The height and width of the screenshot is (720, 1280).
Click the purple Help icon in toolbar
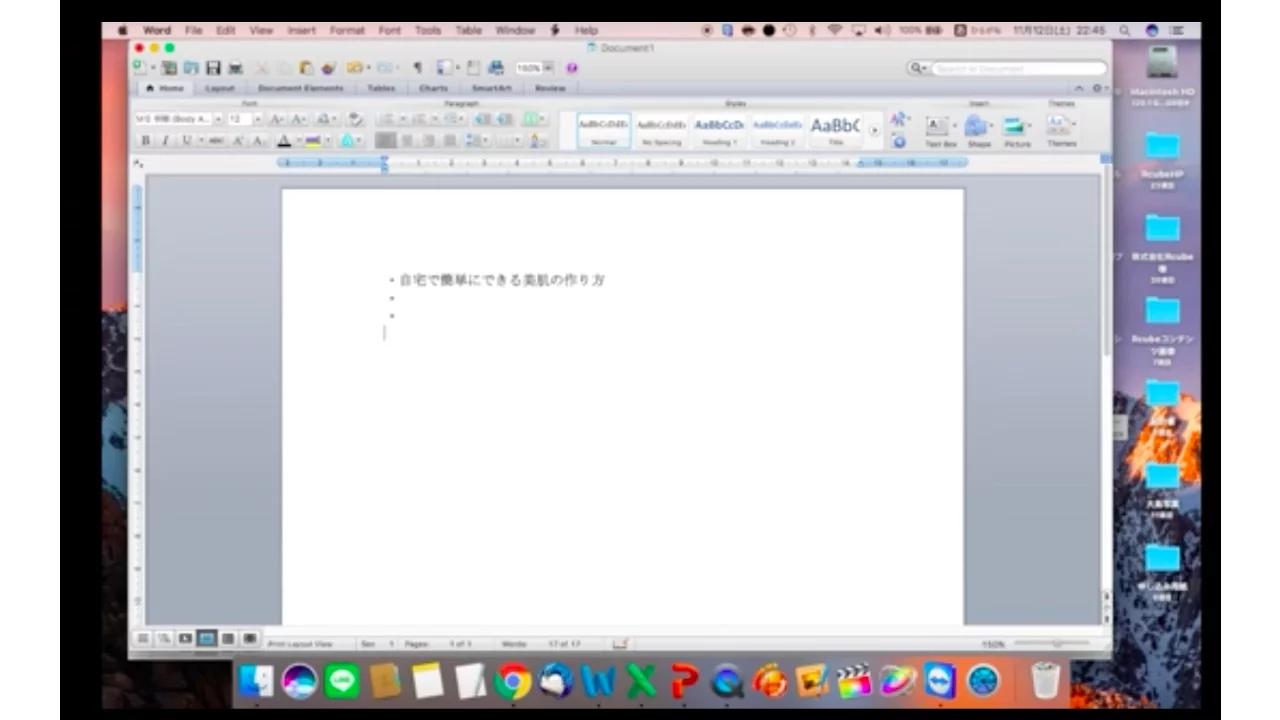coord(572,68)
